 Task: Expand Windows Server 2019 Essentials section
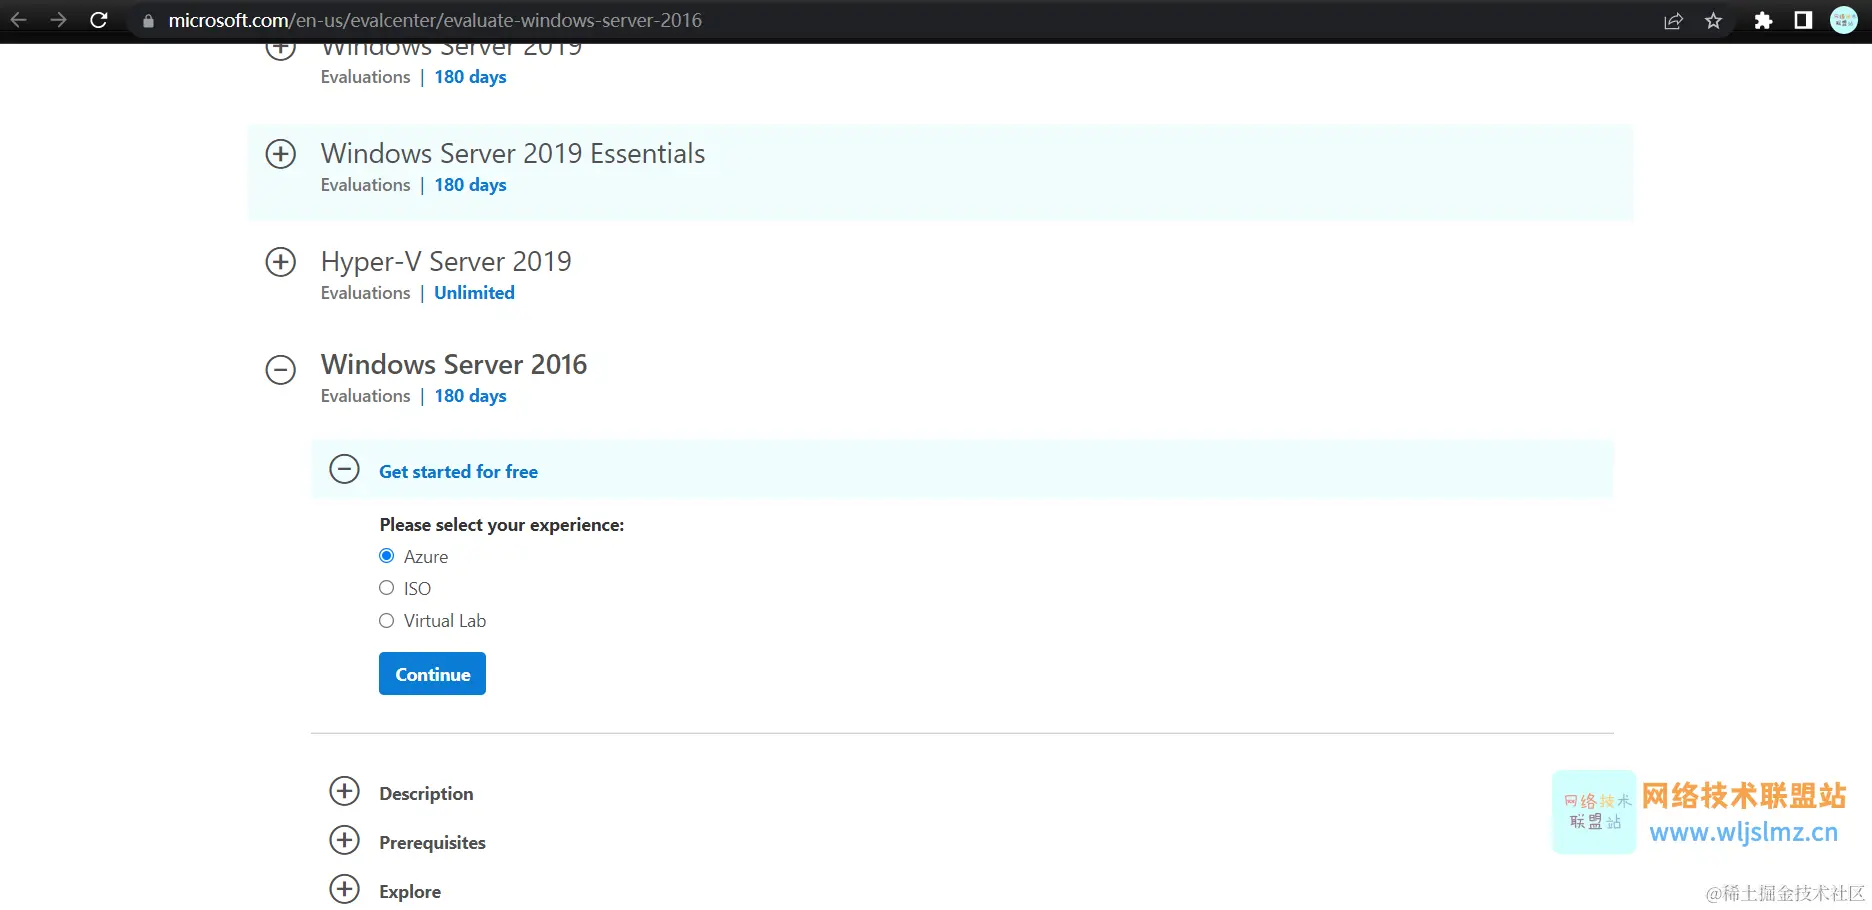281,154
